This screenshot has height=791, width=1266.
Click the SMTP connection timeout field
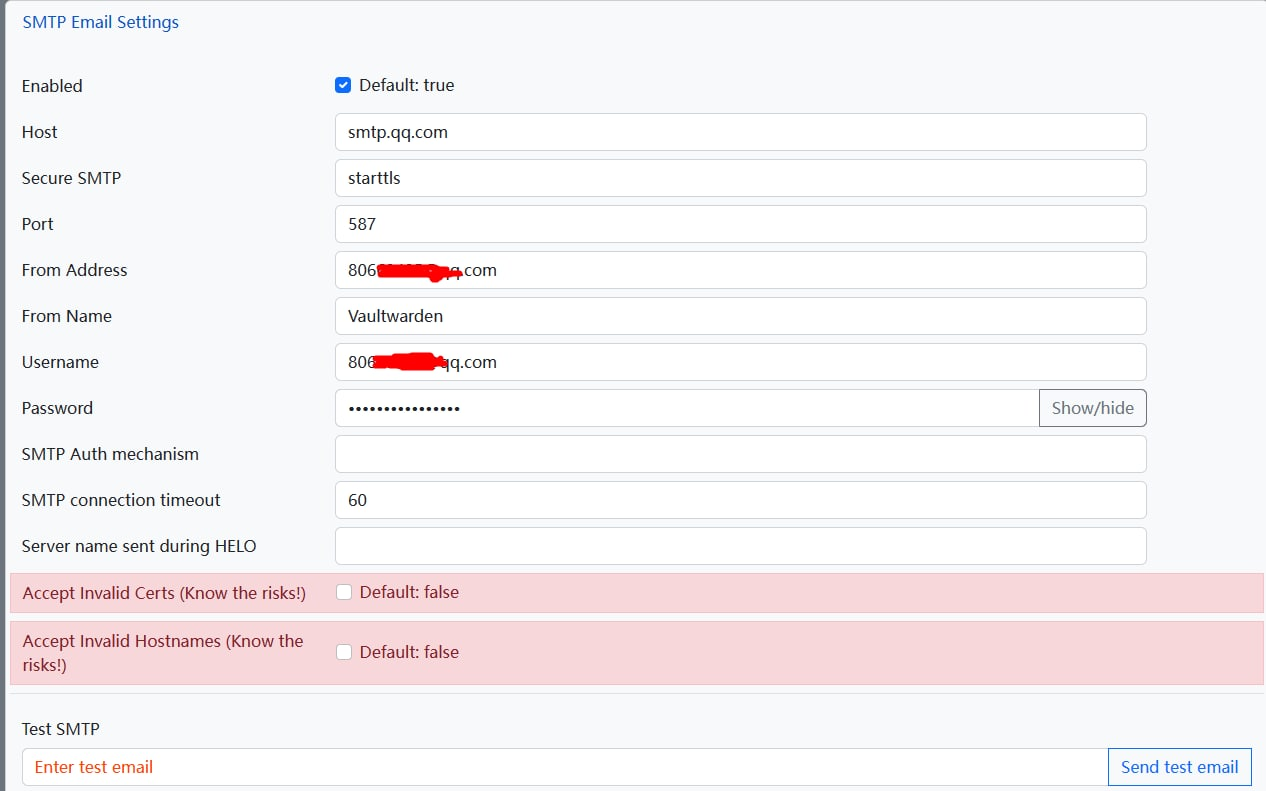point(740,500)
